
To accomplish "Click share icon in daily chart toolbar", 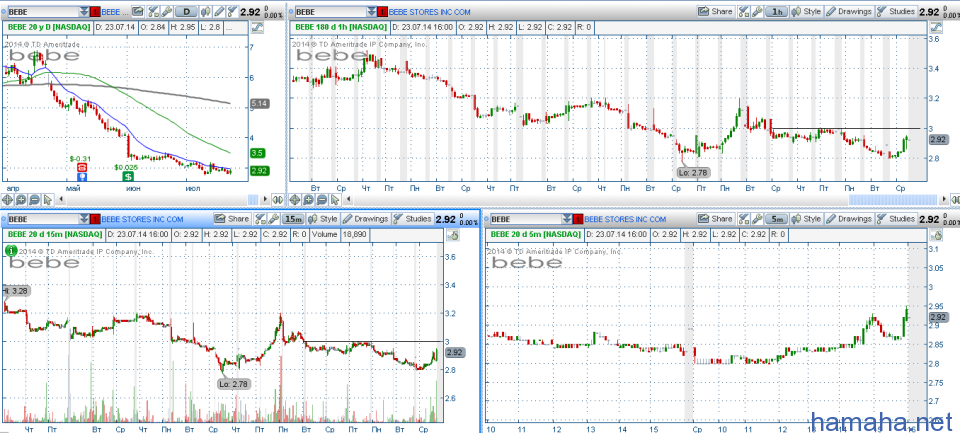I will [138, 12].
